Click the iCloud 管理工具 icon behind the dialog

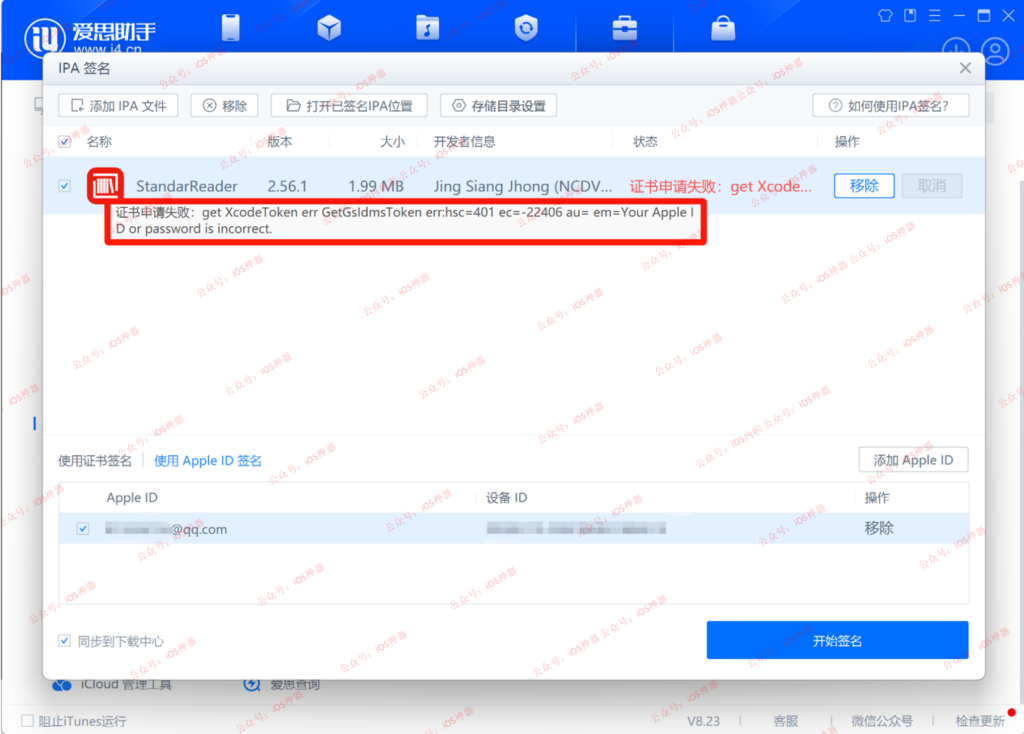click(62, 684)
